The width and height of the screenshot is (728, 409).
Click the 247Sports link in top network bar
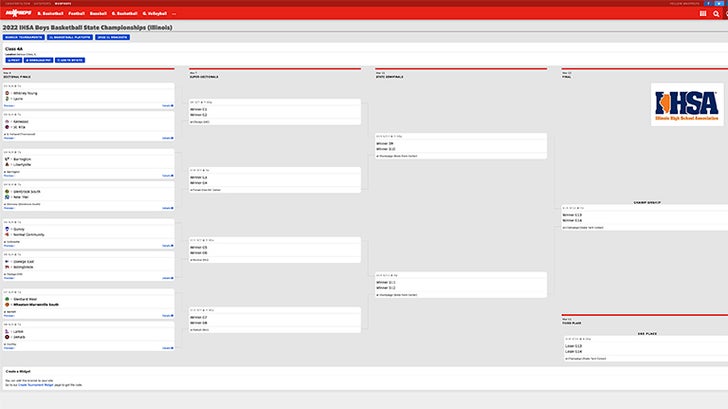point(42,3)
